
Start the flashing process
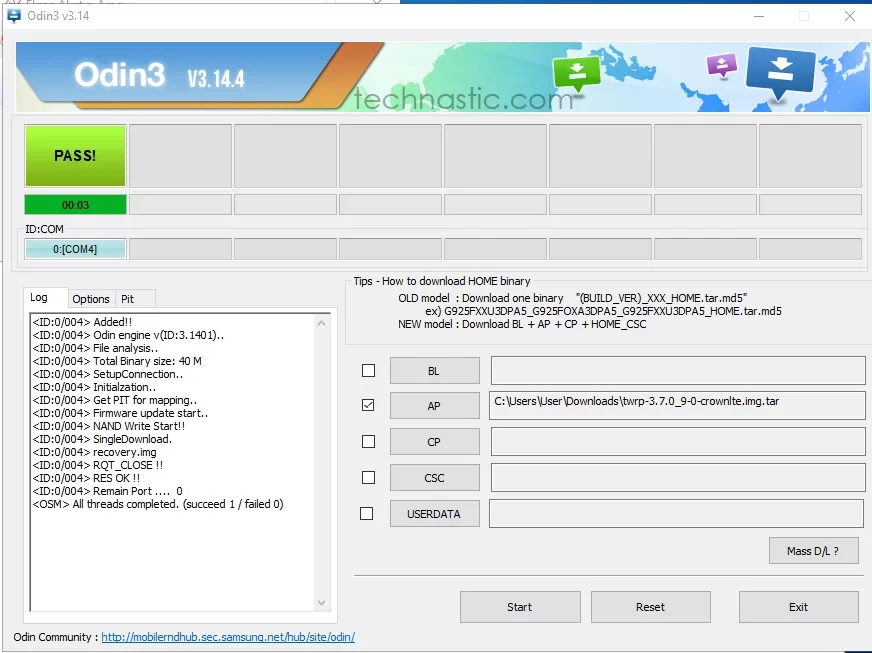coord(519,607)
